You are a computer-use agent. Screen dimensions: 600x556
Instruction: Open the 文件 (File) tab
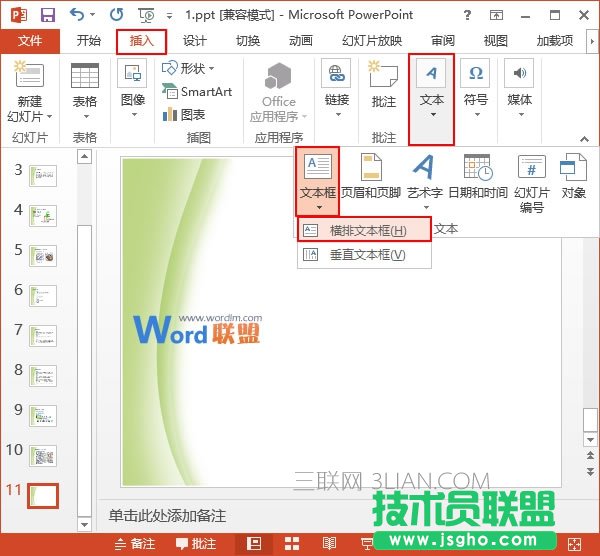click(x=30, y=41)
